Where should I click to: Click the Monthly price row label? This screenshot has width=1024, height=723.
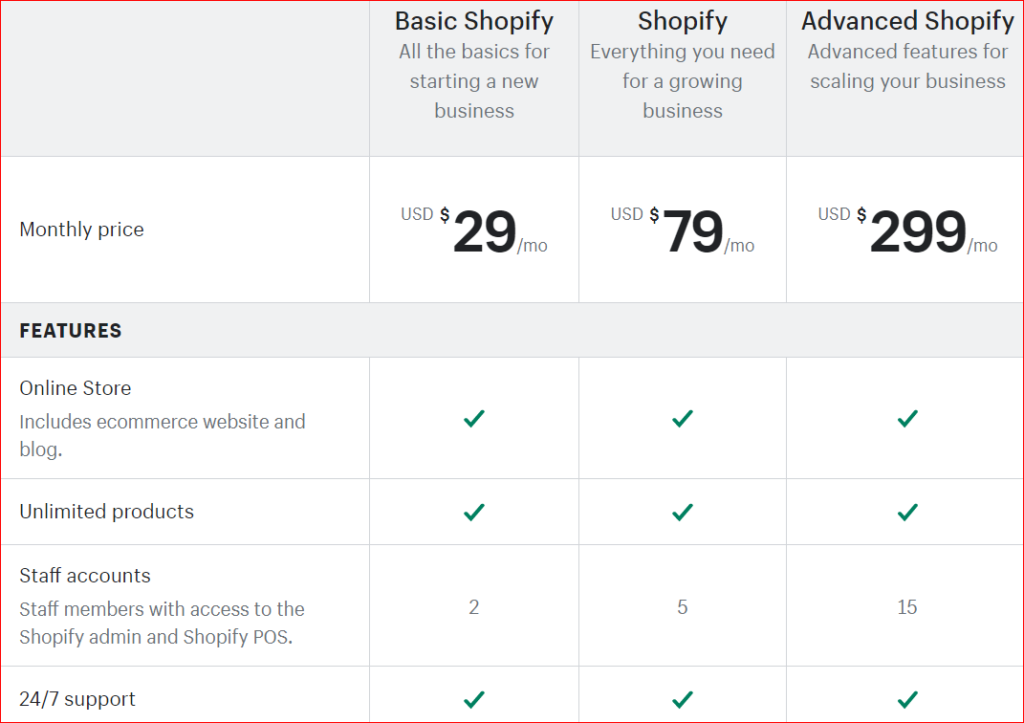coord(82,230)
